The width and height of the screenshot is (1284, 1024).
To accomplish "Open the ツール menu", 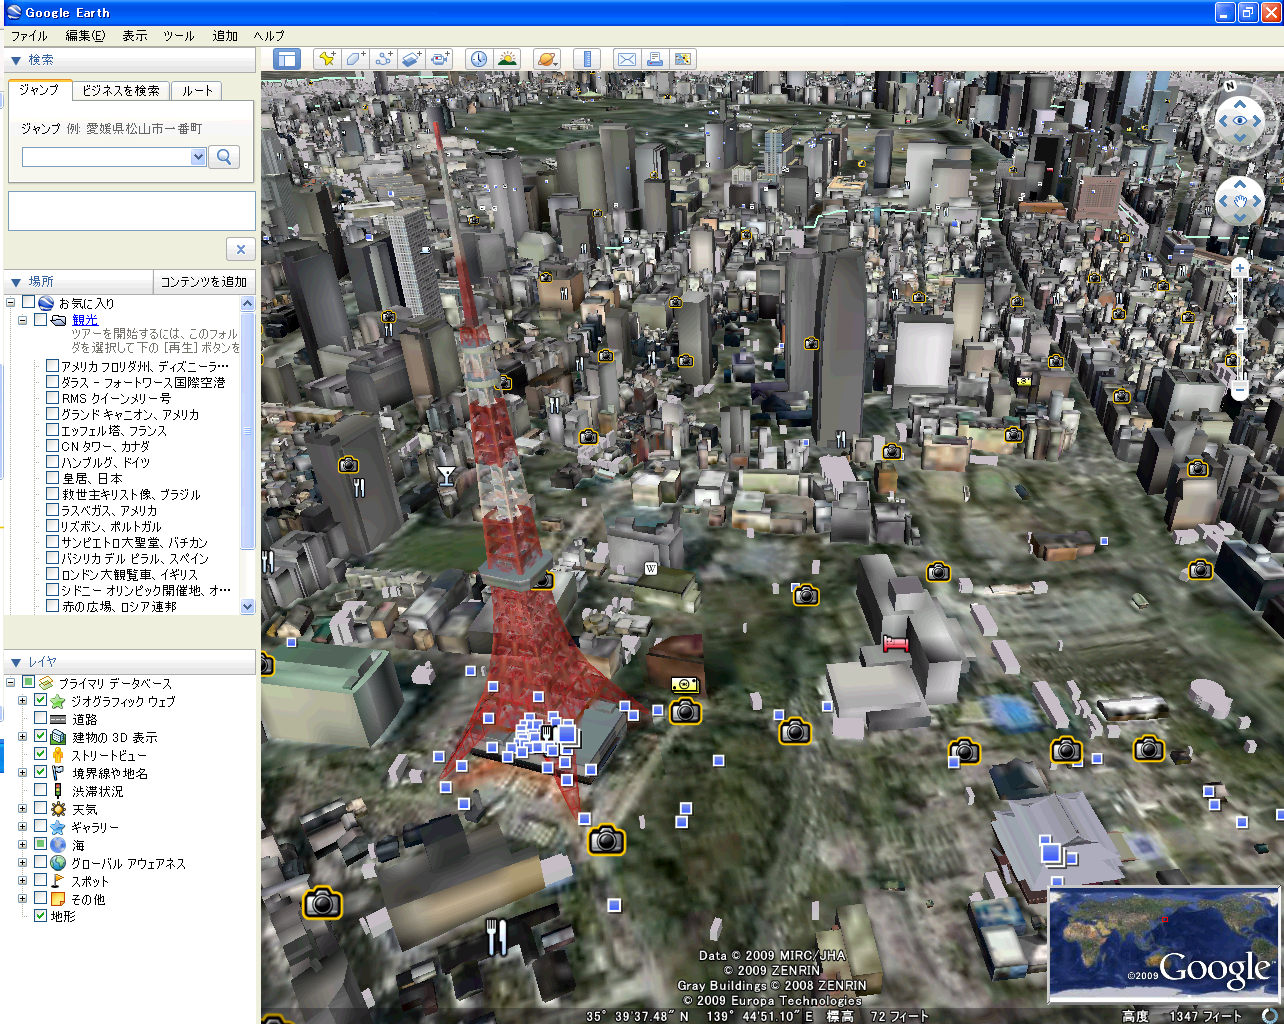I will [x=179, y=36].
